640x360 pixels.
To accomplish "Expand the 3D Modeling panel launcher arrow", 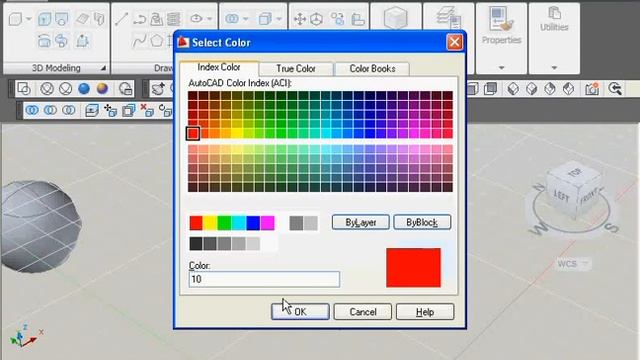I will click(x=103, y=68).
